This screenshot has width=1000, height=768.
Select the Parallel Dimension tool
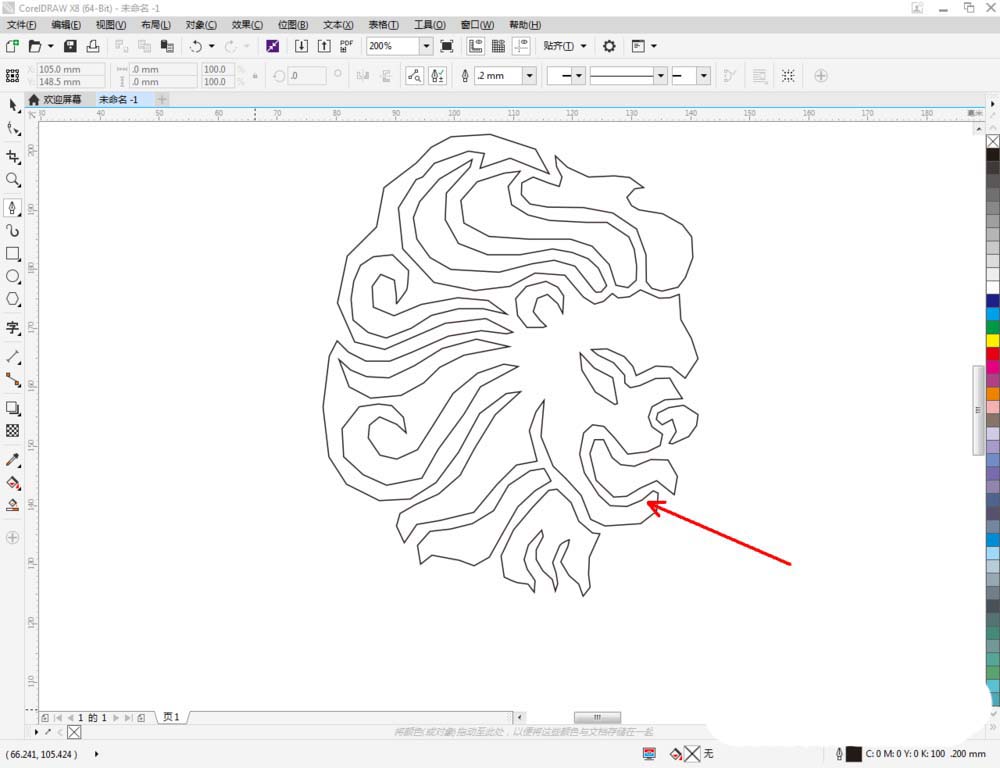[13, 357]
